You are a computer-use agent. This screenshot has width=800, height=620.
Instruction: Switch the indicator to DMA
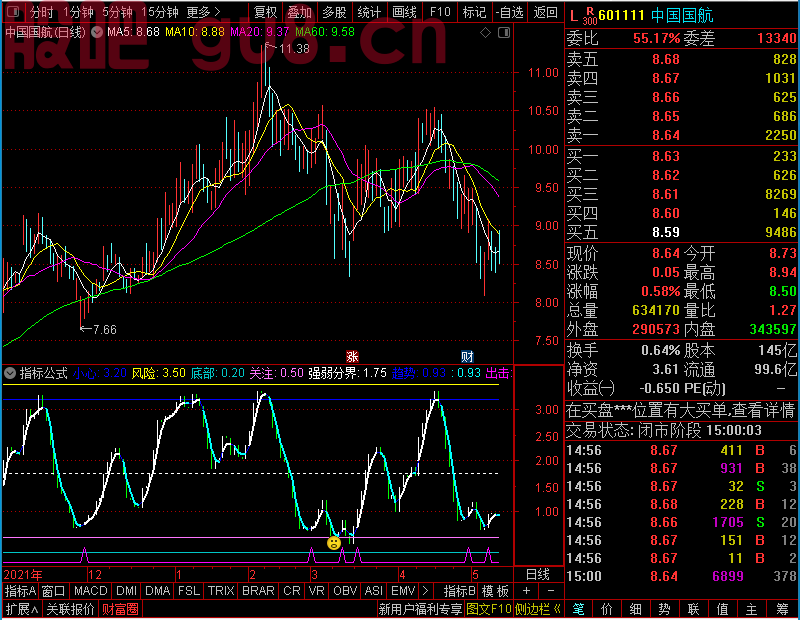pos(158,591)
